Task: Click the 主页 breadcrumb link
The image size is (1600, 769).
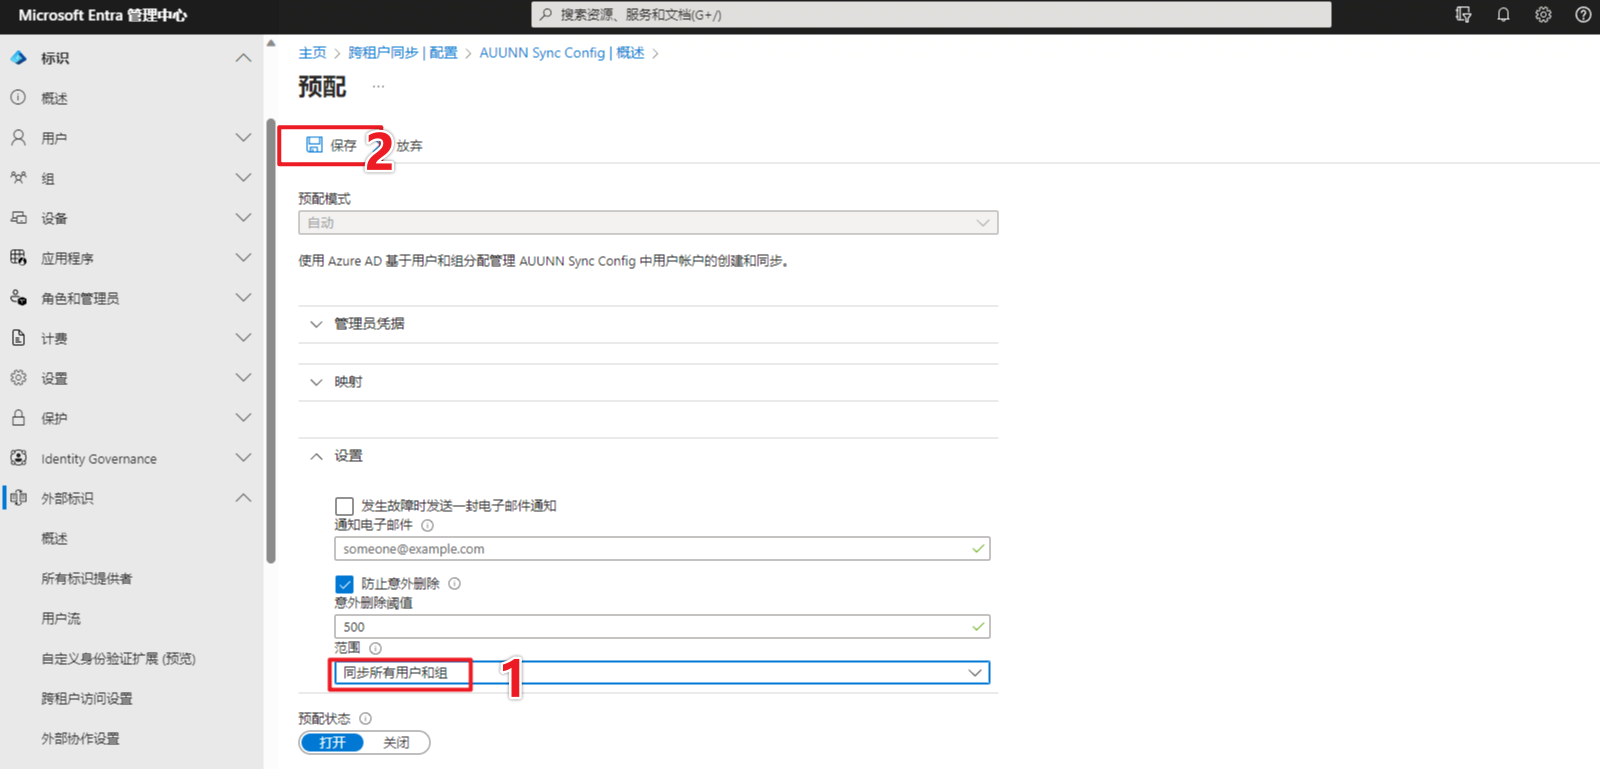Action: (312, 53)
